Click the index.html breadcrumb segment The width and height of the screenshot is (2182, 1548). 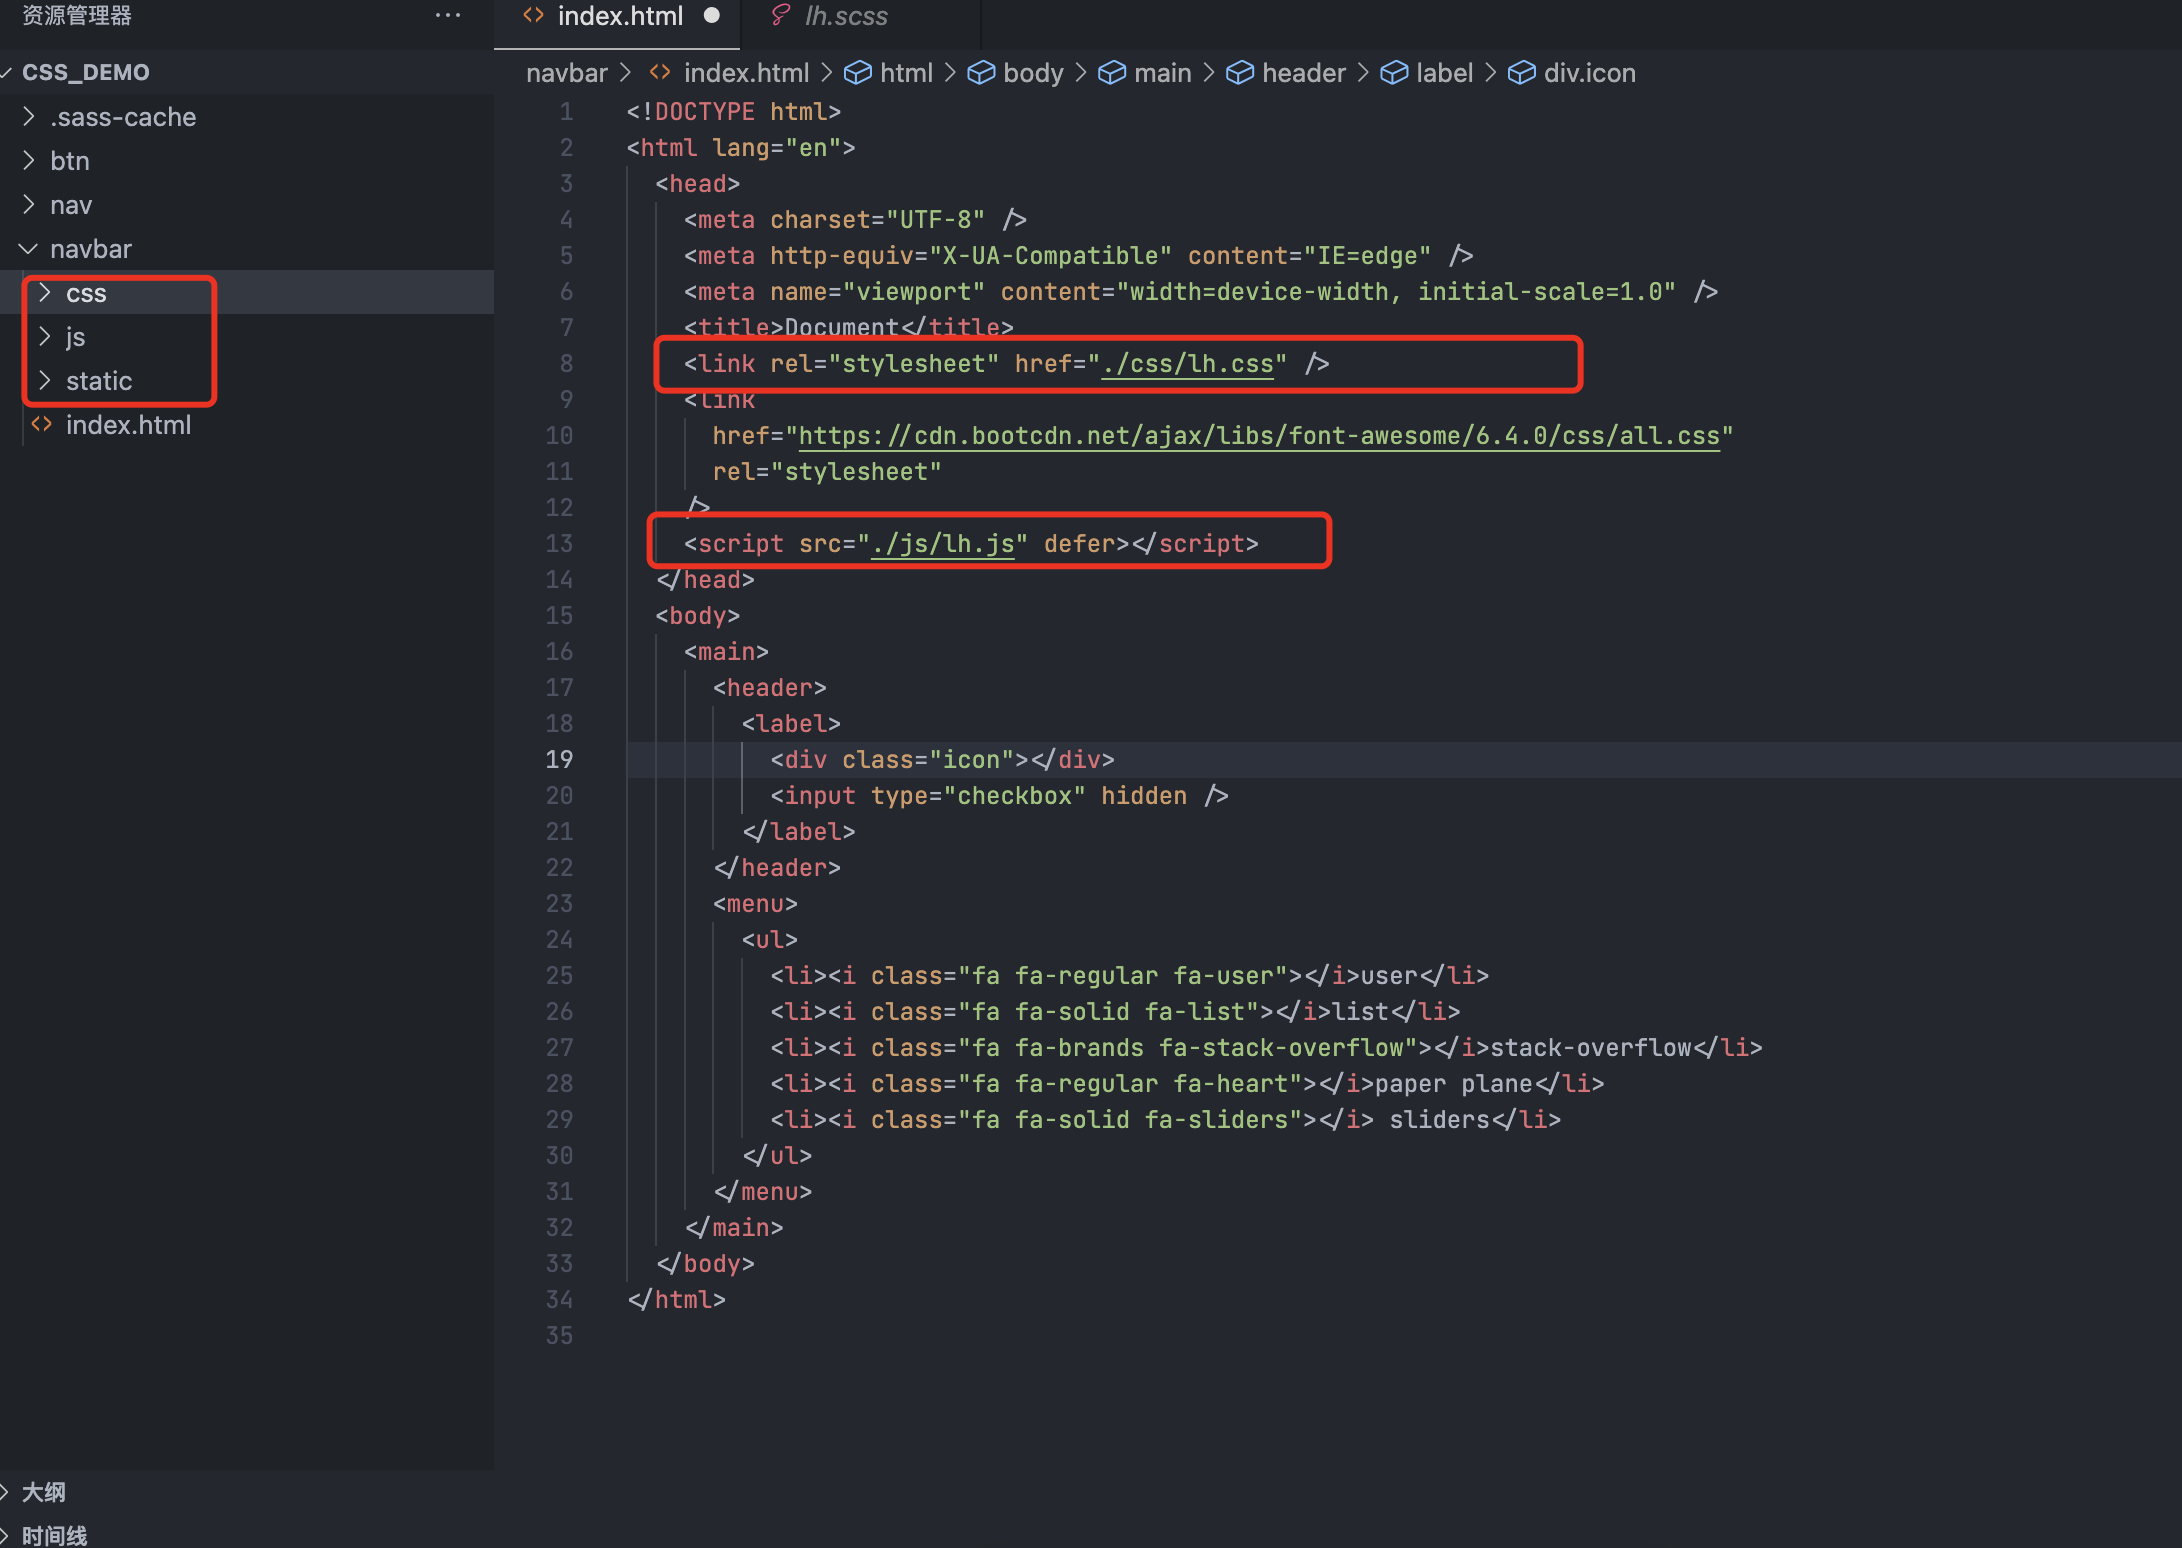(x=746, y=73)
